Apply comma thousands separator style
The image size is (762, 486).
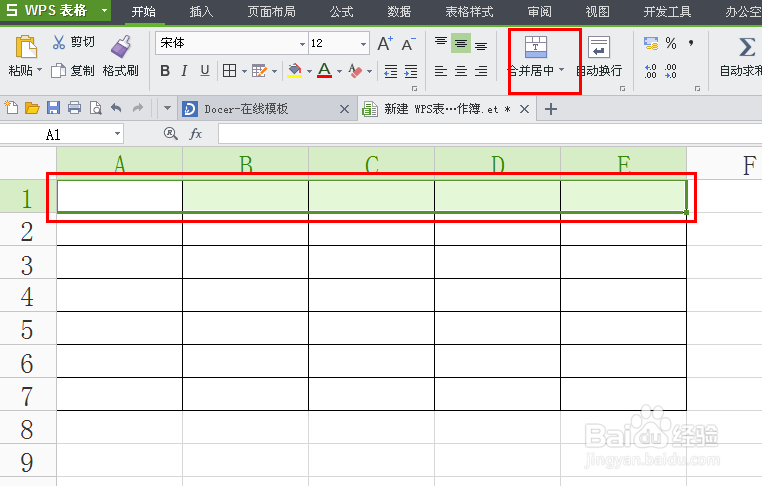click(x=691, y=43)
